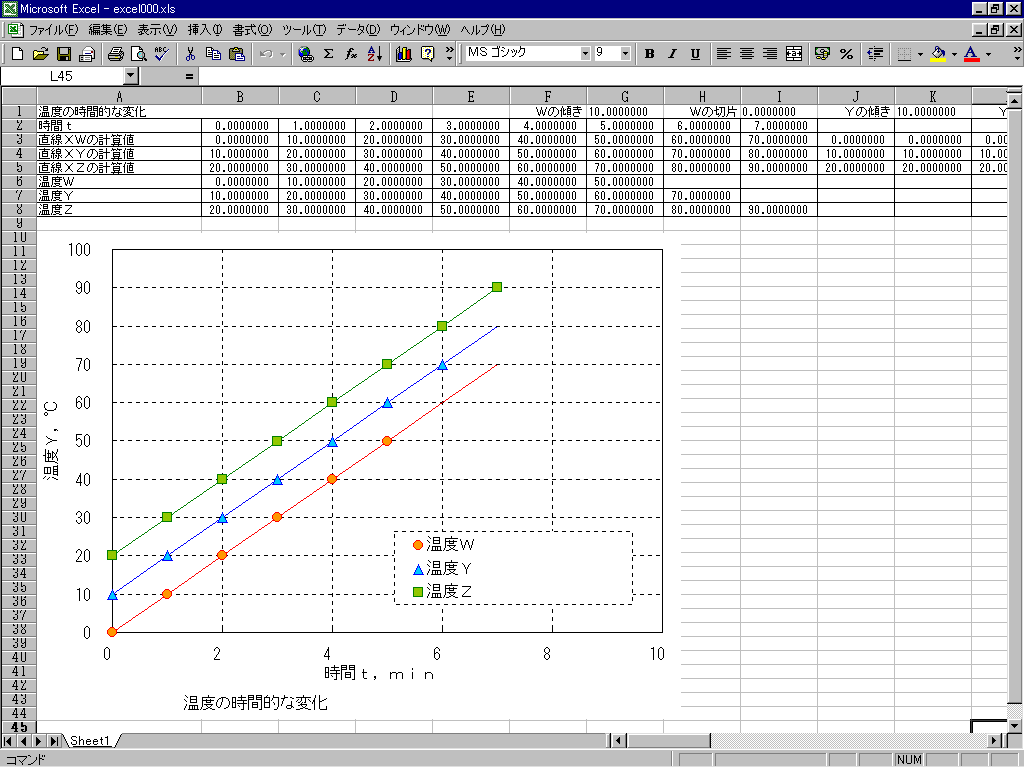This screenshot has height=768, width=1024.
Task: Click the 温度Z legend entry in chart
Action: tap(449, 591)
